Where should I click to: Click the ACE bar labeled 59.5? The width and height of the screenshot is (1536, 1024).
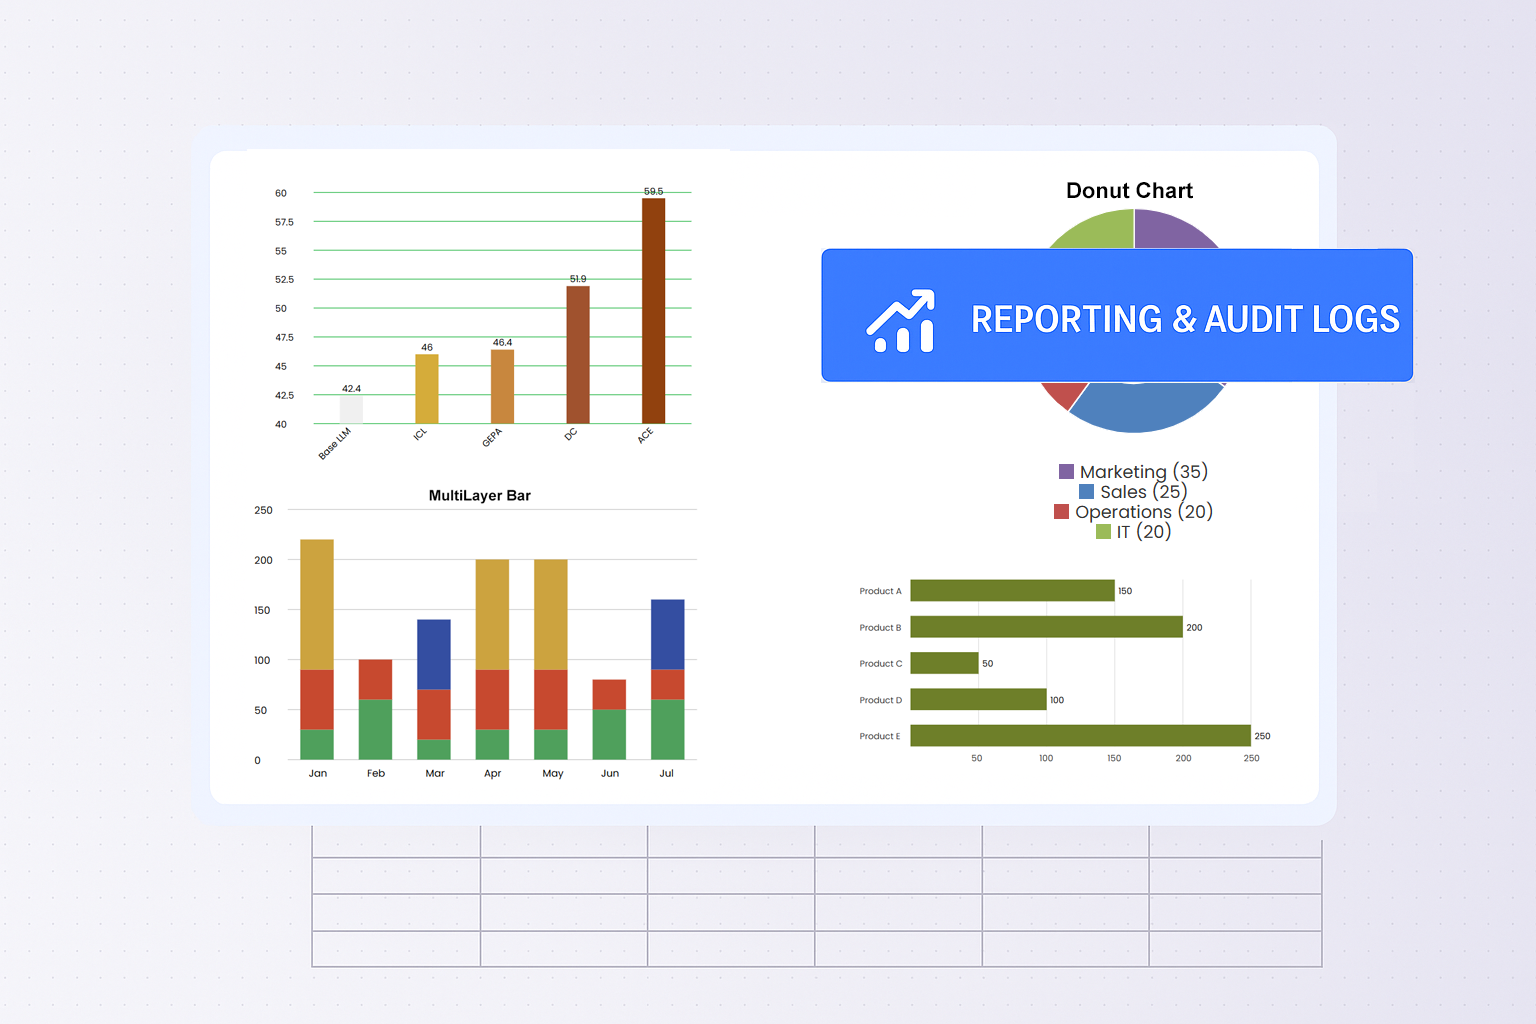[x=653, y=310]
